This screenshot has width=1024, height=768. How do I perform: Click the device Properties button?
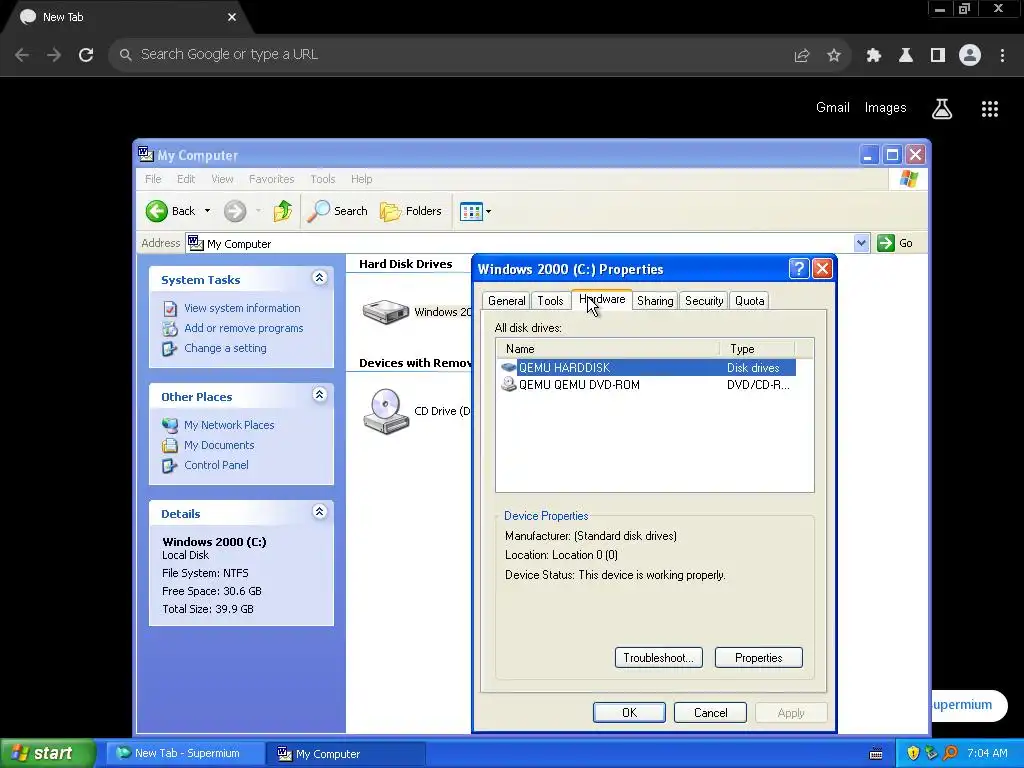pyautogui.click(x=758, y=658)
